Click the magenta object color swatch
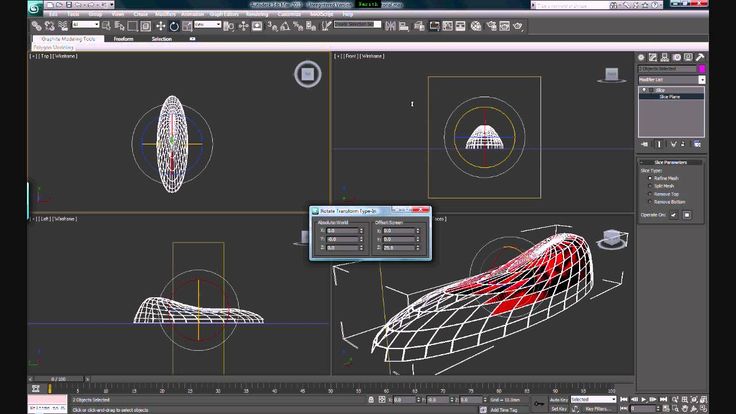The height and width of the screenshot is (414, 736). click(x=702, y=69)
